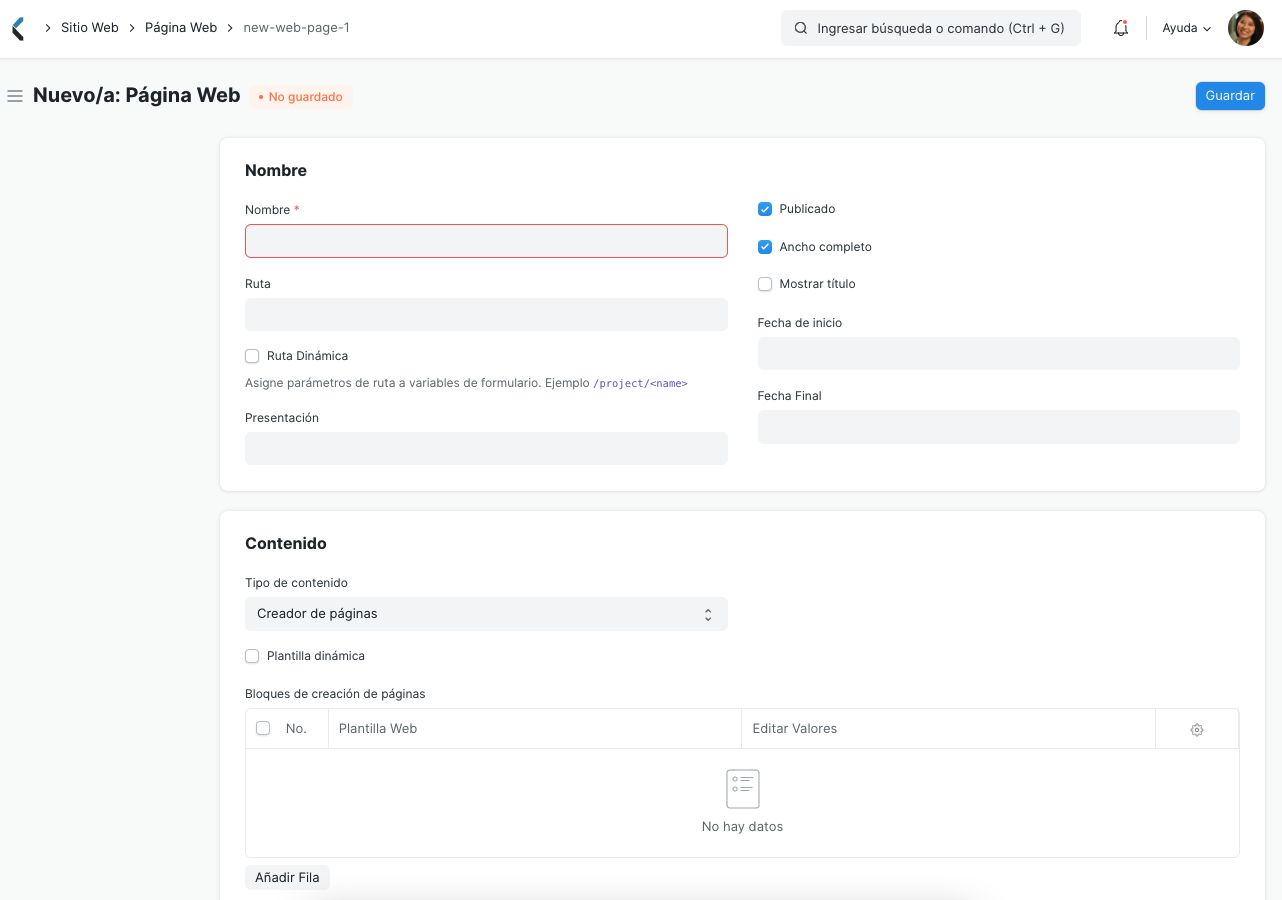The width and height of the screenshot is (1282, 900).
Task: Focus the Ruta input field
Action: click(486, 314)
